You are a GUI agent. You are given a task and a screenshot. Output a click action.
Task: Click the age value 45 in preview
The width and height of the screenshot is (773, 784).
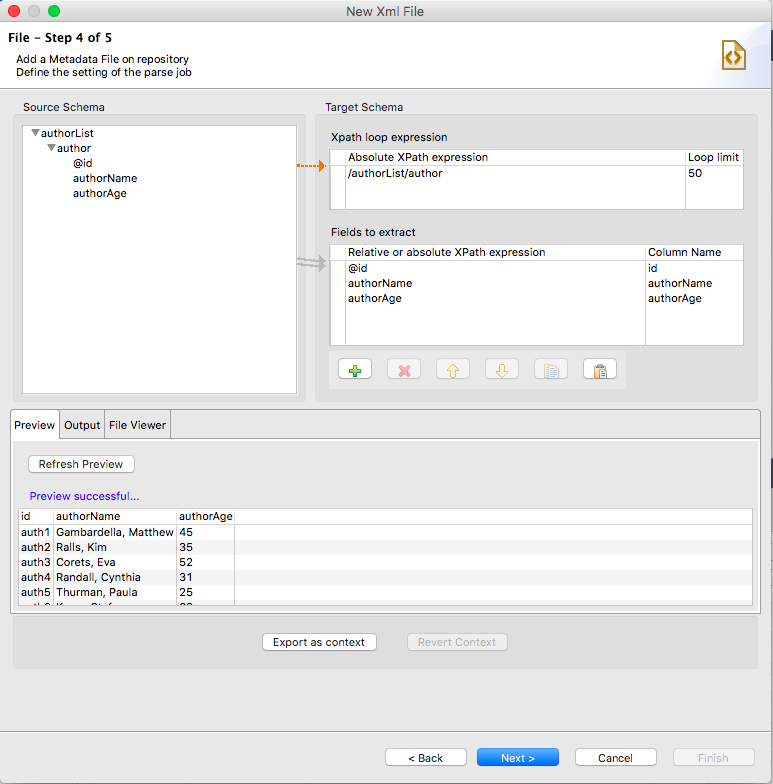coord(206,532)
